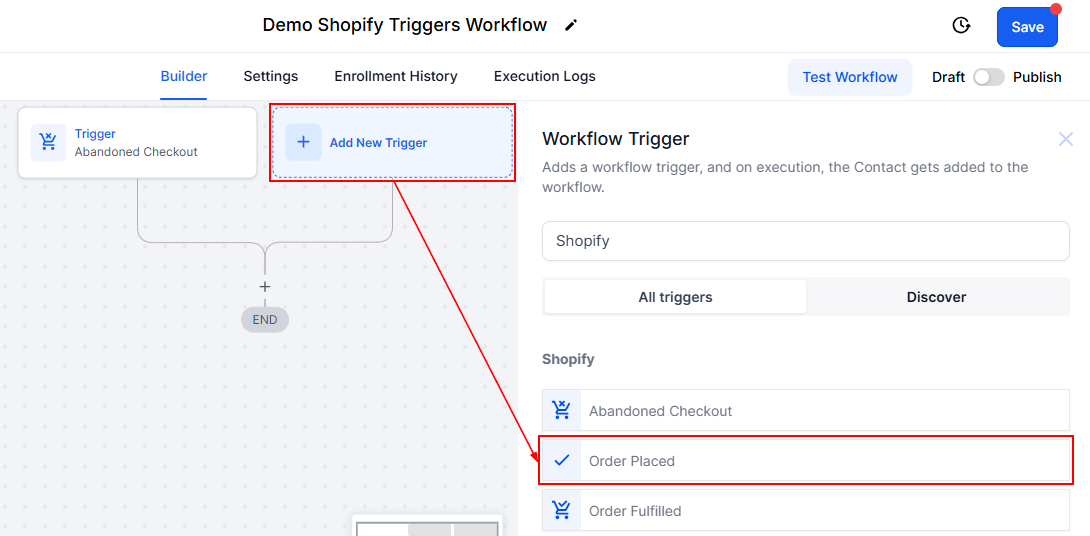The width and height of the screenshot is (1090, 536).
Task: Click the pencil icon to rename the workflow
Action: (571, 25)
